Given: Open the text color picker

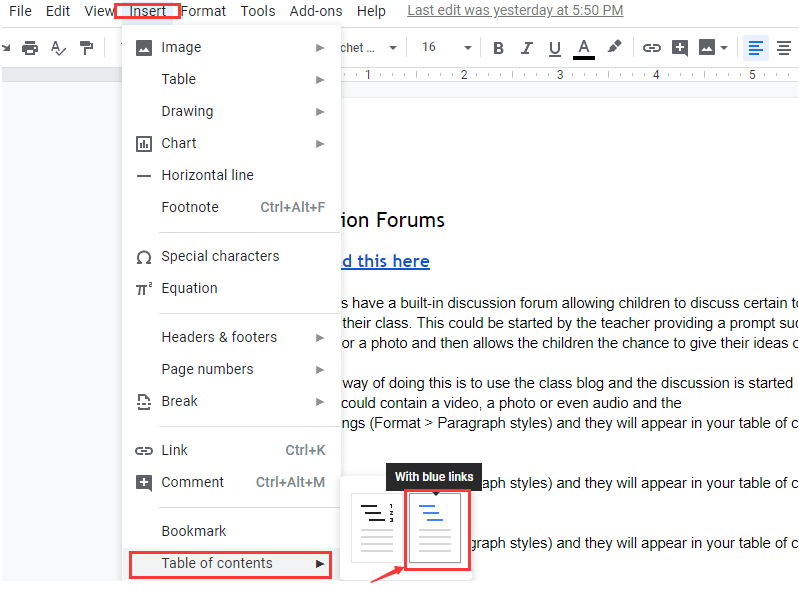Looking at the screenshot, I should [584, 48].
